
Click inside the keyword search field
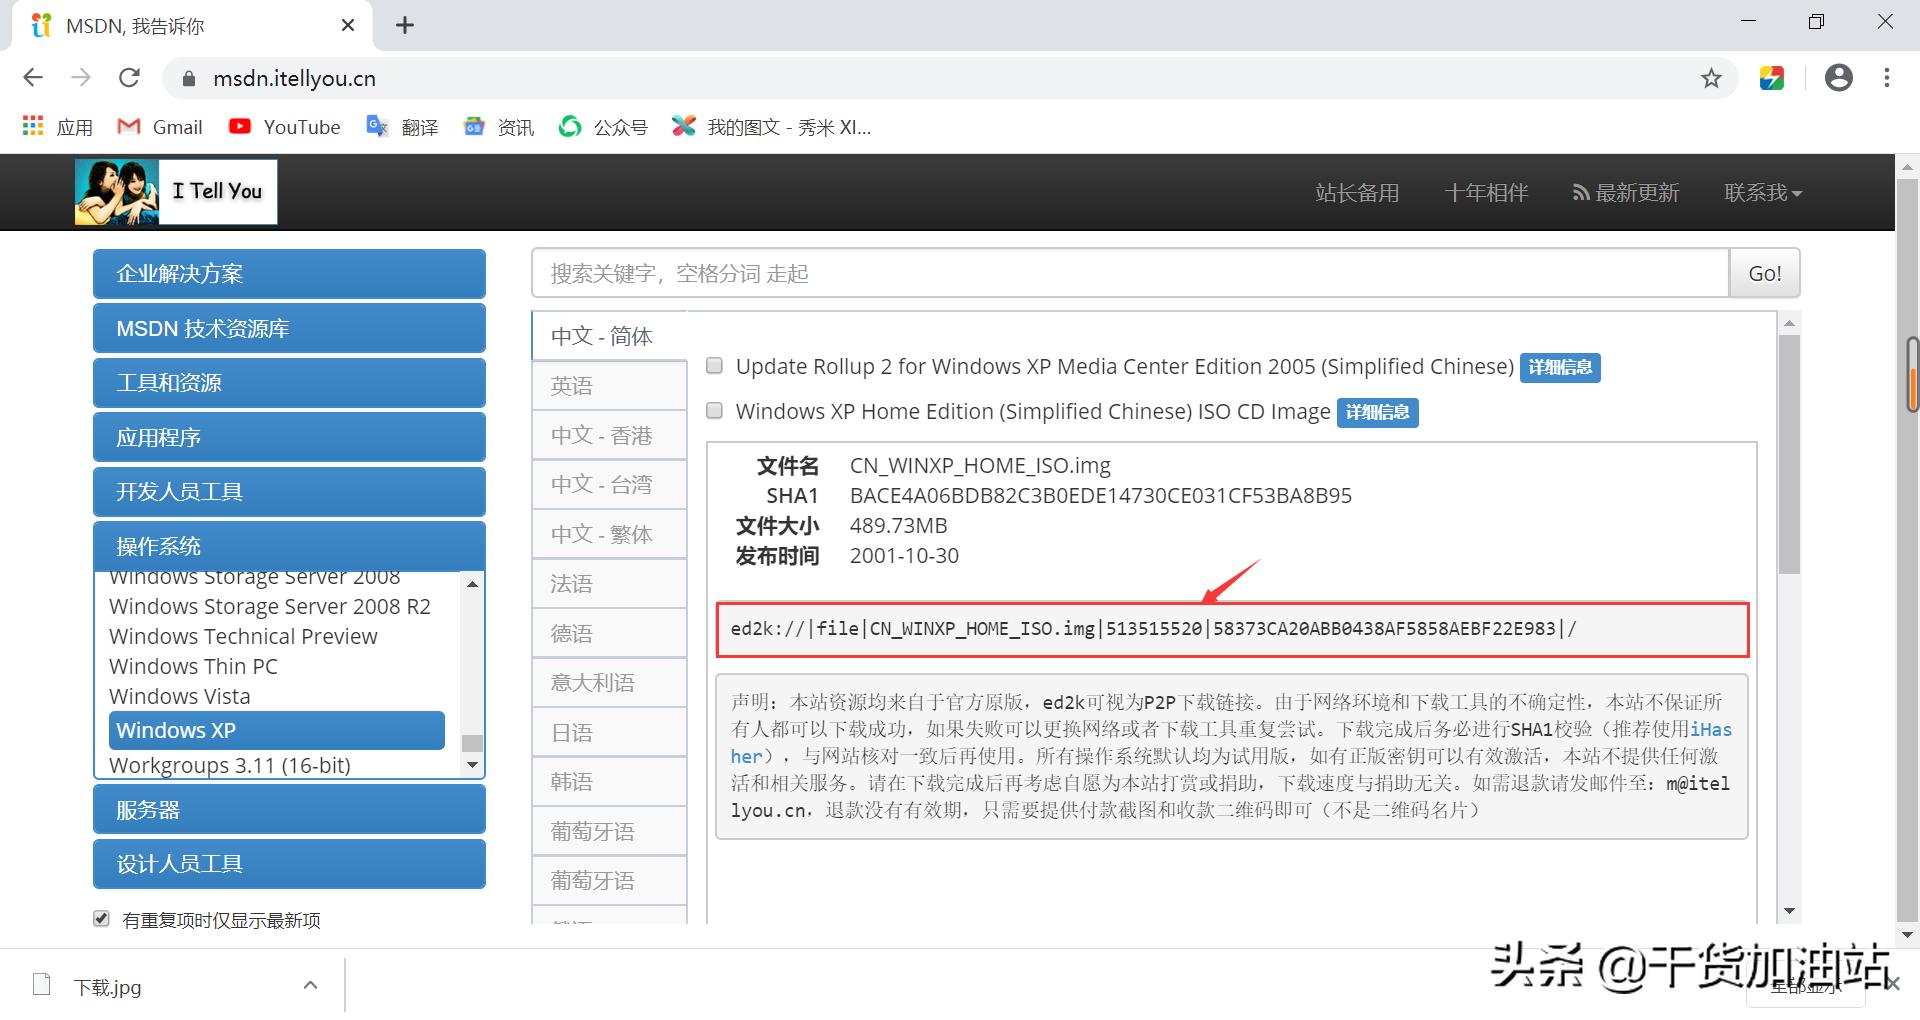1100,273
